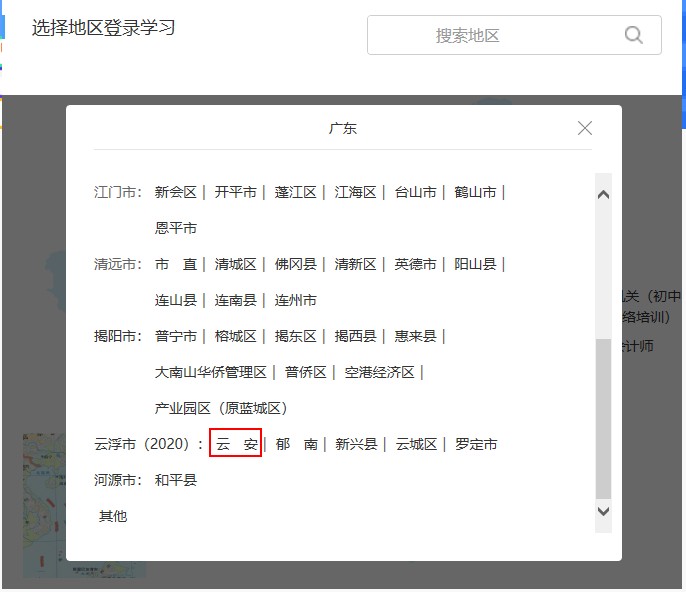686x592 pixels.
Task: Click the 江门市 city label
Action: (x=118, y=192)
